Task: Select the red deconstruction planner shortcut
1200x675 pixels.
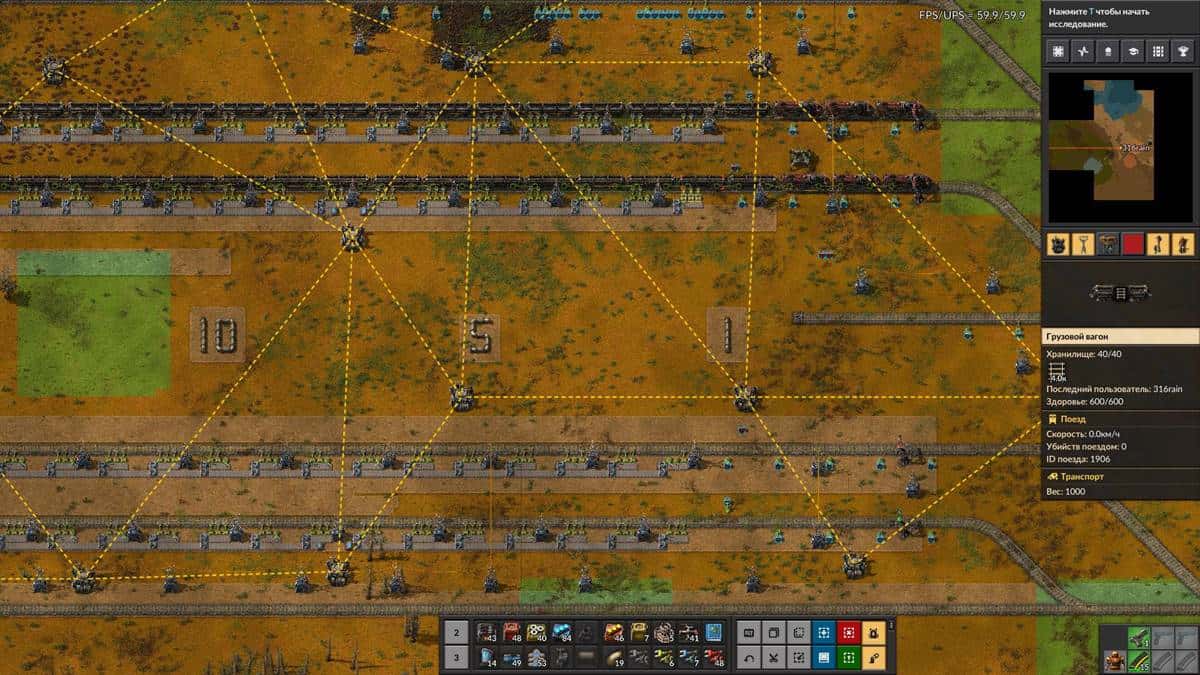Action: (x=848, y=632)
